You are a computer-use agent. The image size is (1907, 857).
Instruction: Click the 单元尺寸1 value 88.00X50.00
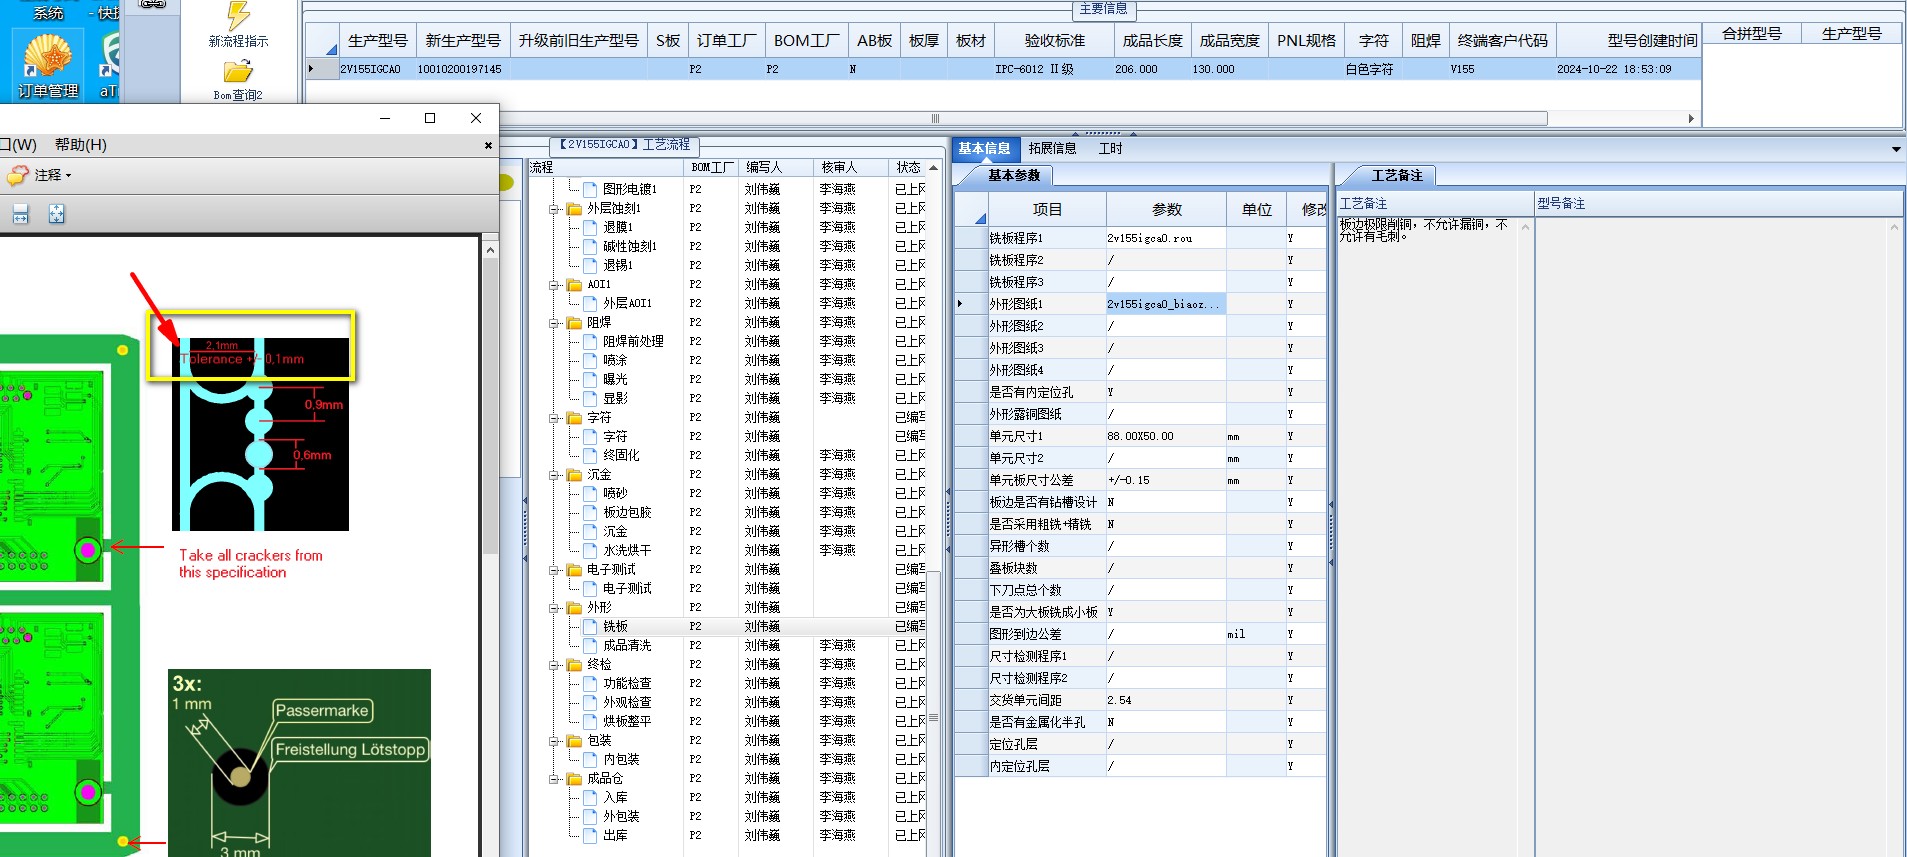coord(1166,437)
